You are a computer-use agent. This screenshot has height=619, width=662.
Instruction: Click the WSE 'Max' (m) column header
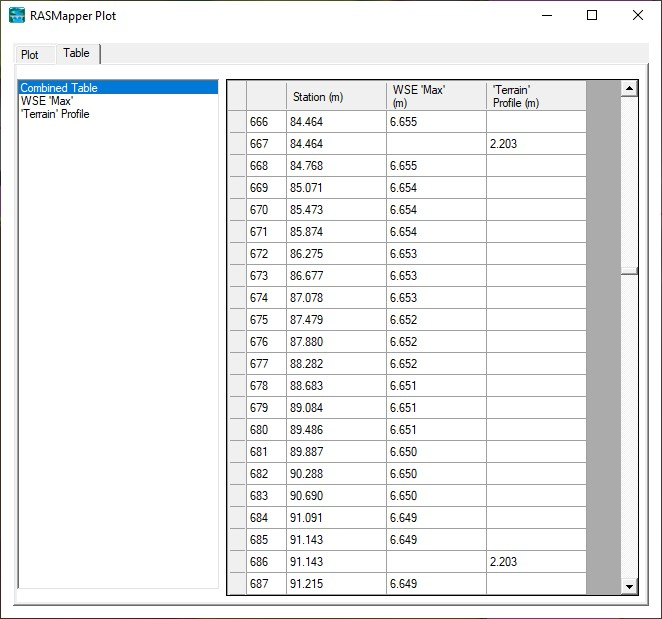[436, 97]
